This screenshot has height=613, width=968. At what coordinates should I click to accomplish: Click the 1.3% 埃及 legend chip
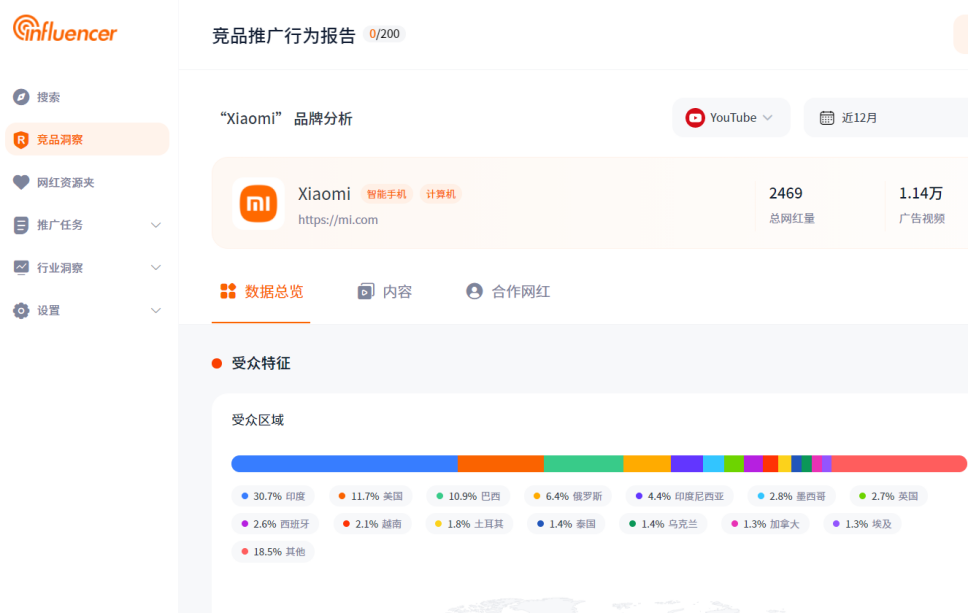[x=862, y=523]
